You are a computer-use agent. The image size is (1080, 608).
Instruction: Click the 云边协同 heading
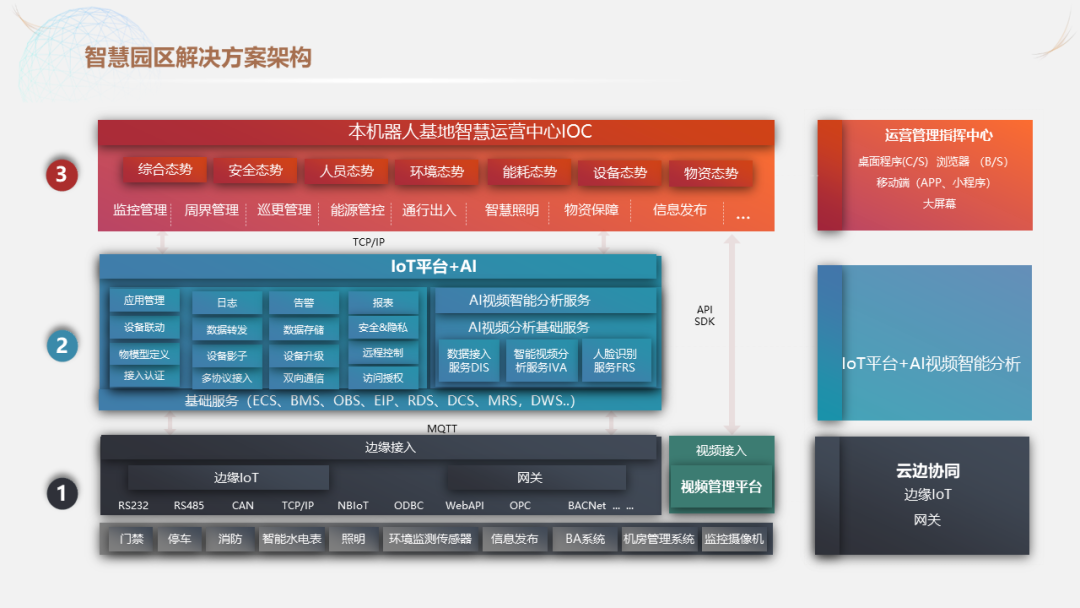point(928,471)
